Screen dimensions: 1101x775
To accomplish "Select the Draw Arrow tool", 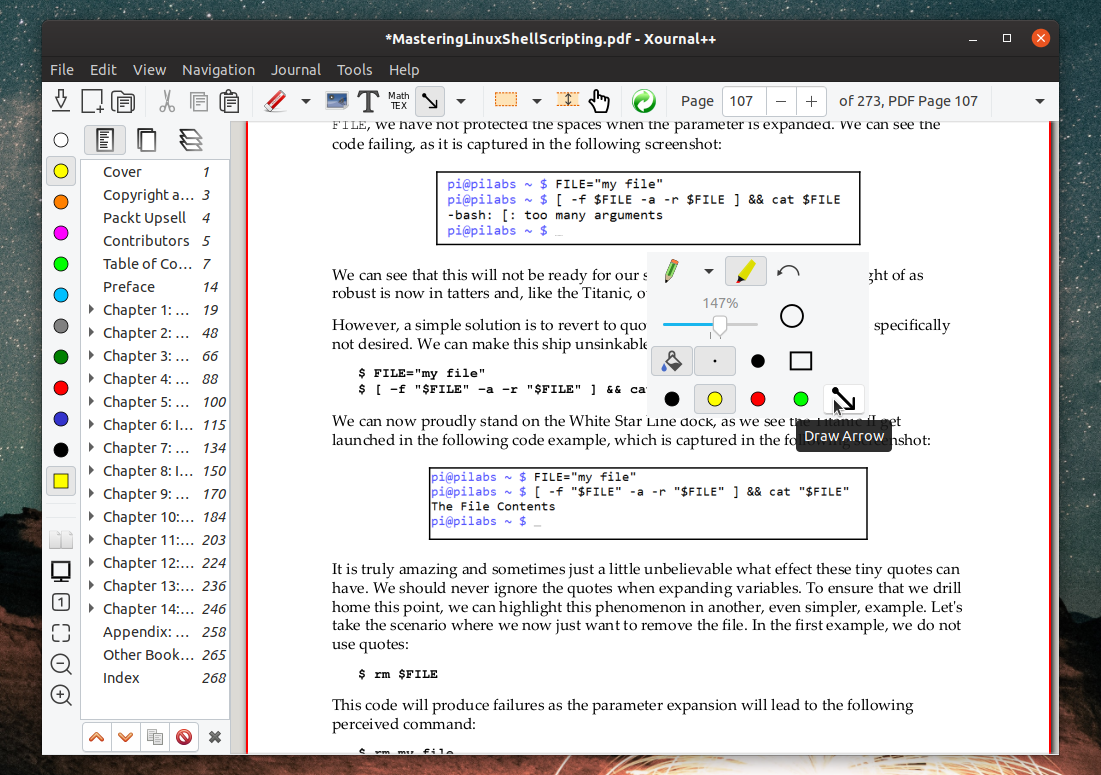I will (x=844, y=398).
